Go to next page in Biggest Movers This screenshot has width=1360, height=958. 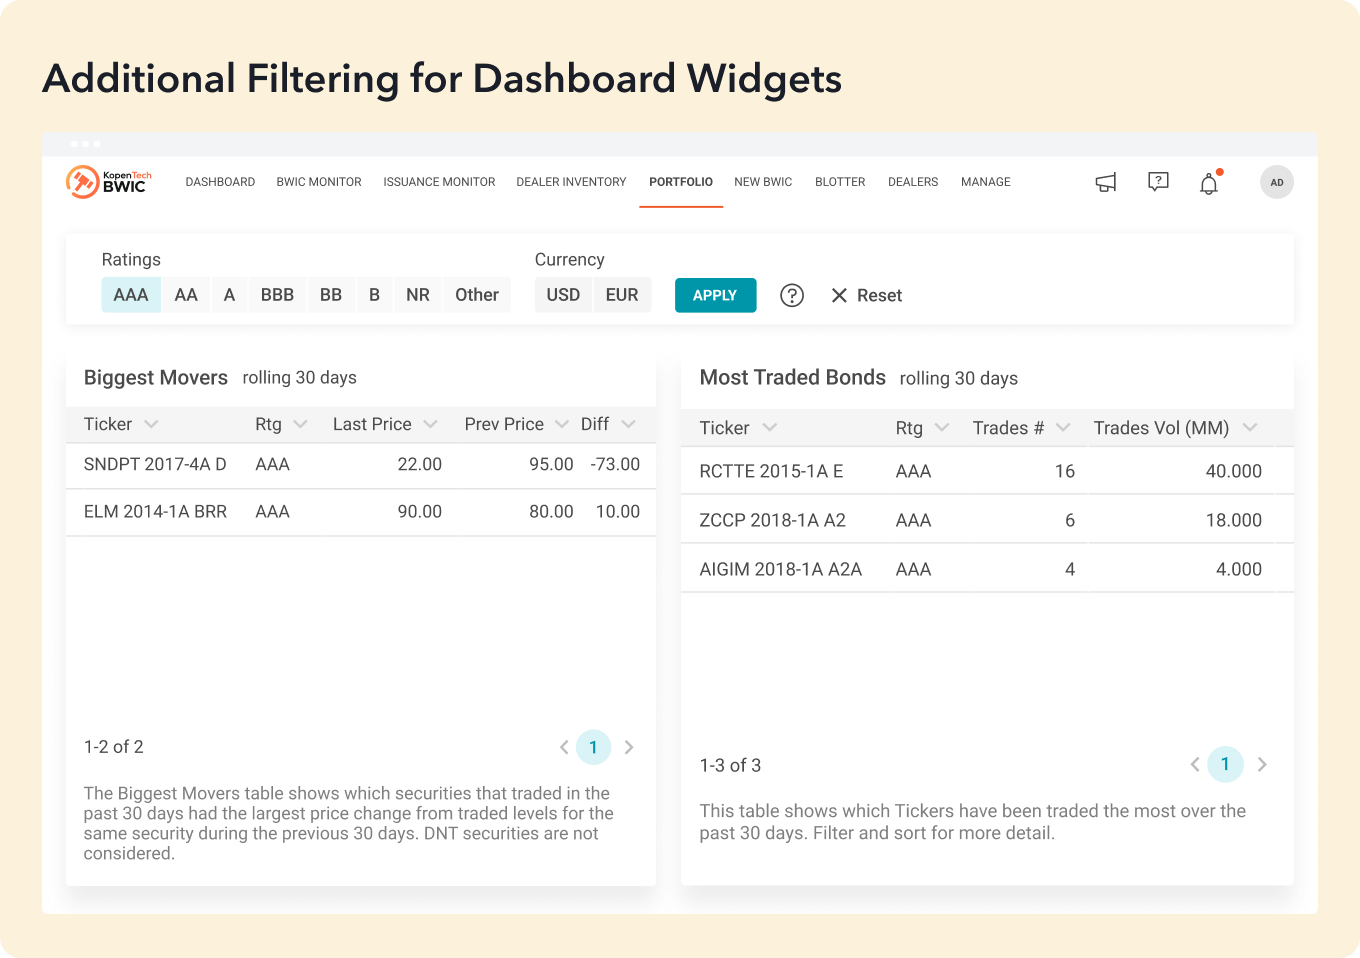(629, 747)
